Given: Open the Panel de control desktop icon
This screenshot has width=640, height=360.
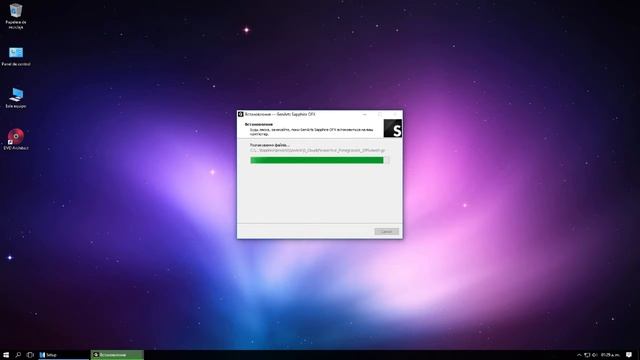Looking at the screenshot, I should [16, 56].
